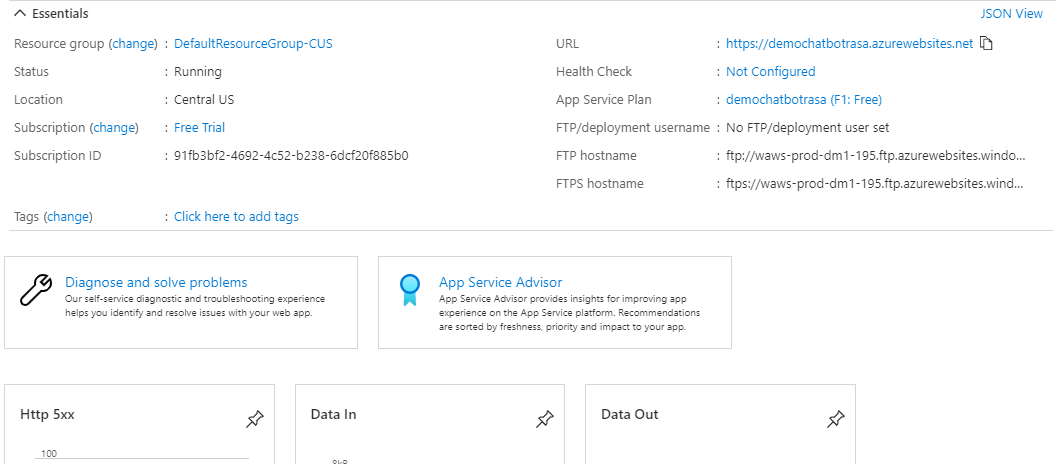Viewport: 1056px width, 464px height.
Task: Open App Service Advisor title link
Action: point(500,283)
